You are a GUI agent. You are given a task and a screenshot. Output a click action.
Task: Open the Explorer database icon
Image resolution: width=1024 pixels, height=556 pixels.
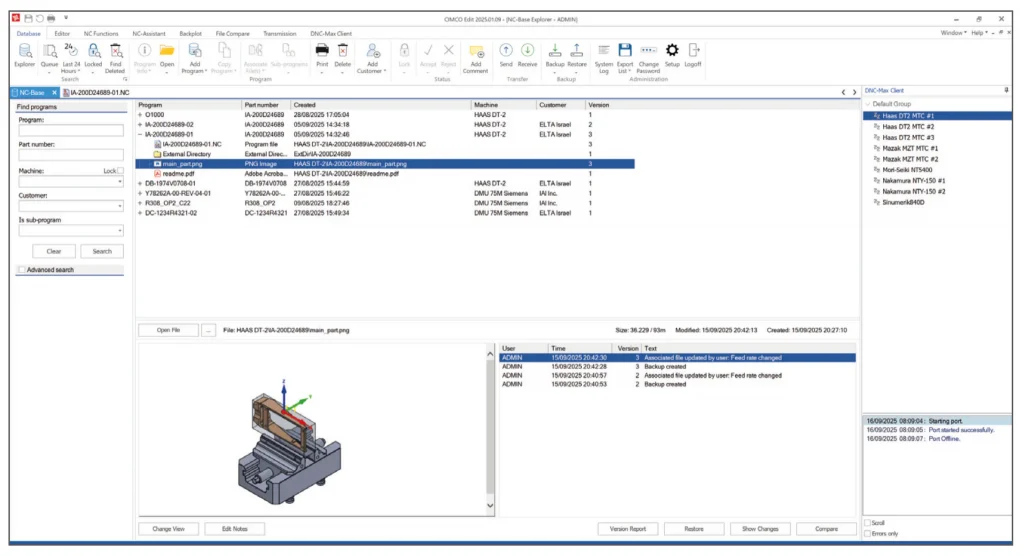[24, 51]
